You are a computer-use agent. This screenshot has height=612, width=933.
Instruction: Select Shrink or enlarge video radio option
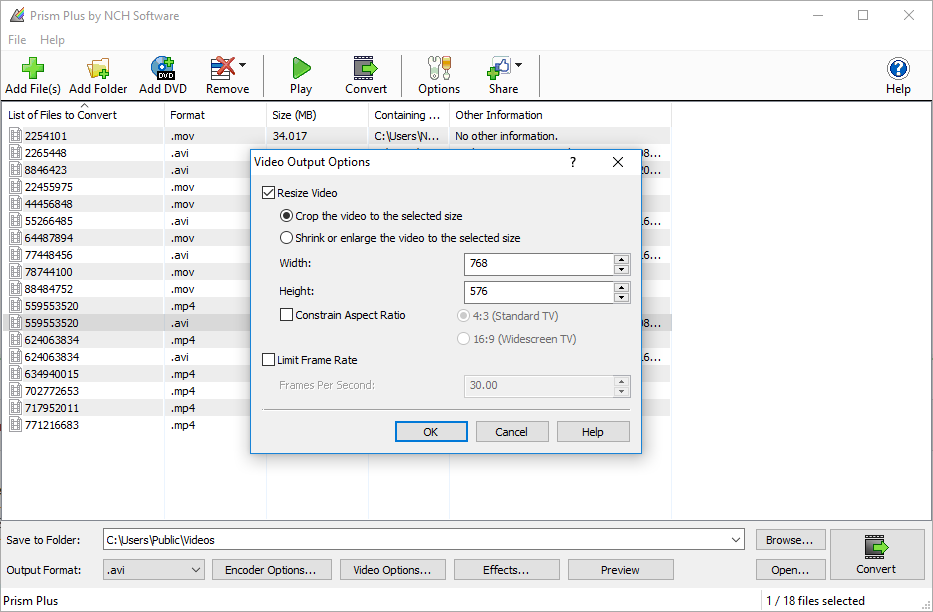click(x=286, y=238)
